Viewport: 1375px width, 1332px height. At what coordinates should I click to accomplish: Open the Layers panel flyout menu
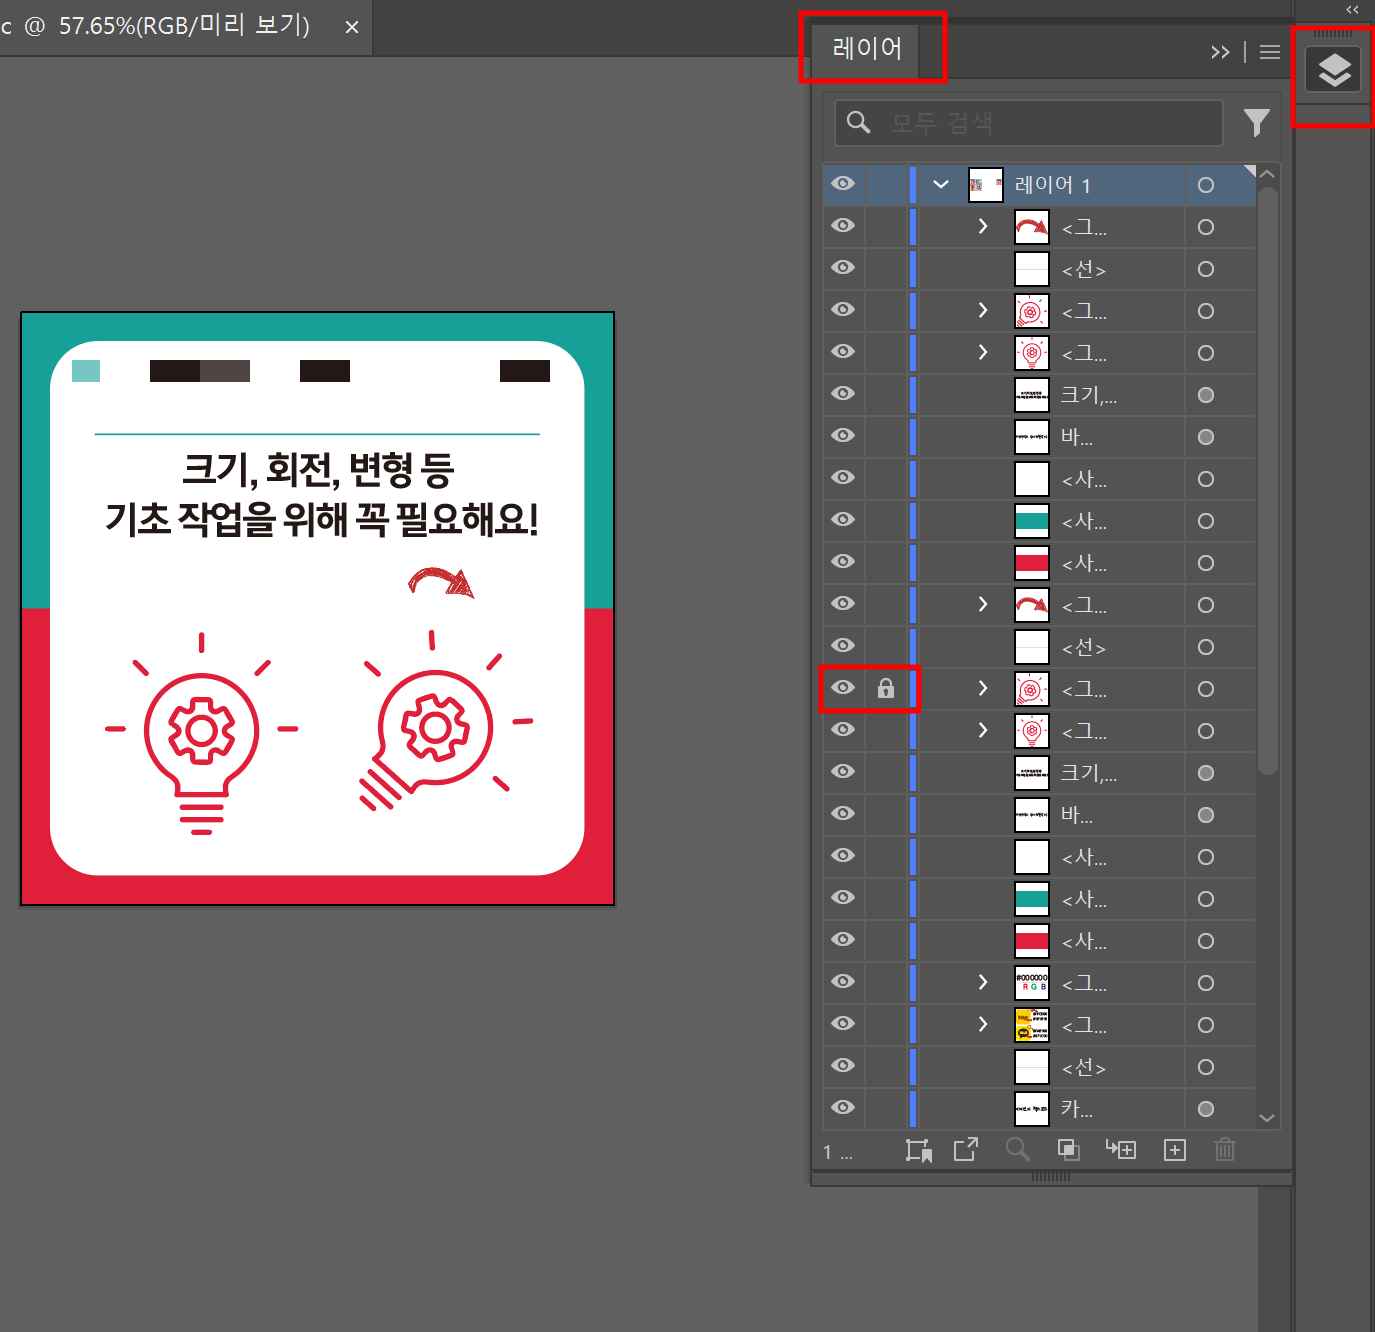[x=1269, y=52]
